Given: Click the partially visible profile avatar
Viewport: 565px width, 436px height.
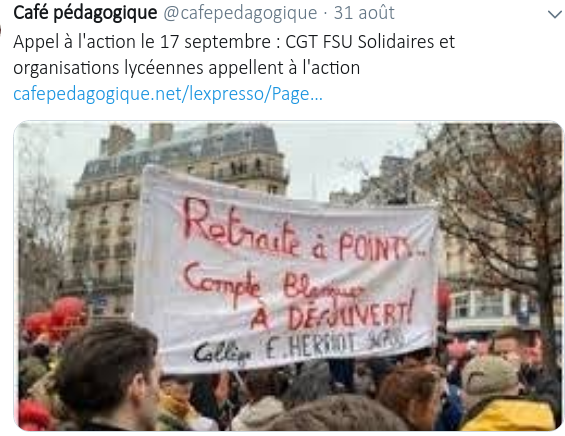Looking at the screenshot, I should coord(0,29).
